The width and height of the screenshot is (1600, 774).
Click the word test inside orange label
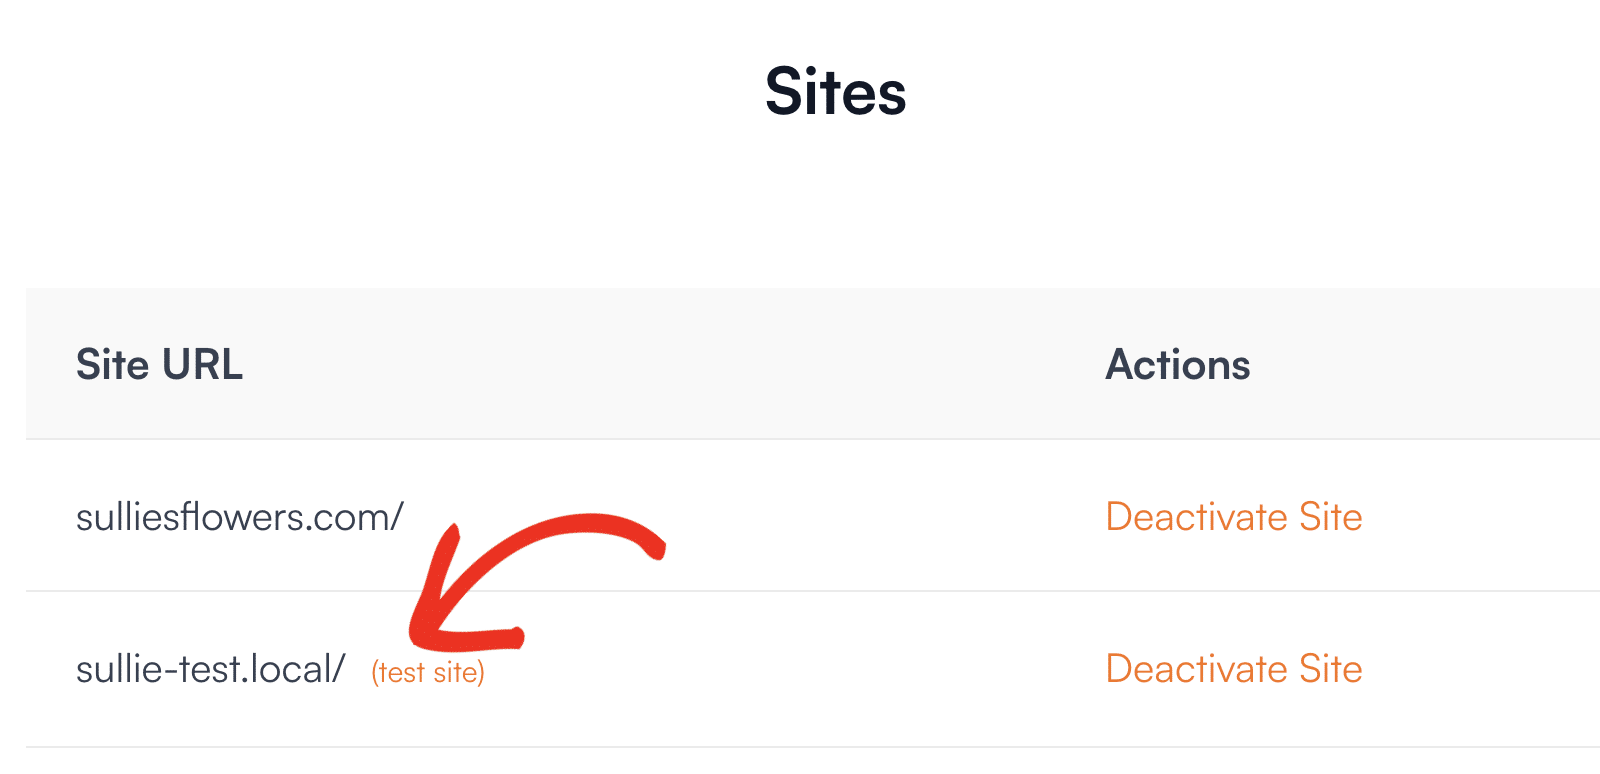coord(402,673)
